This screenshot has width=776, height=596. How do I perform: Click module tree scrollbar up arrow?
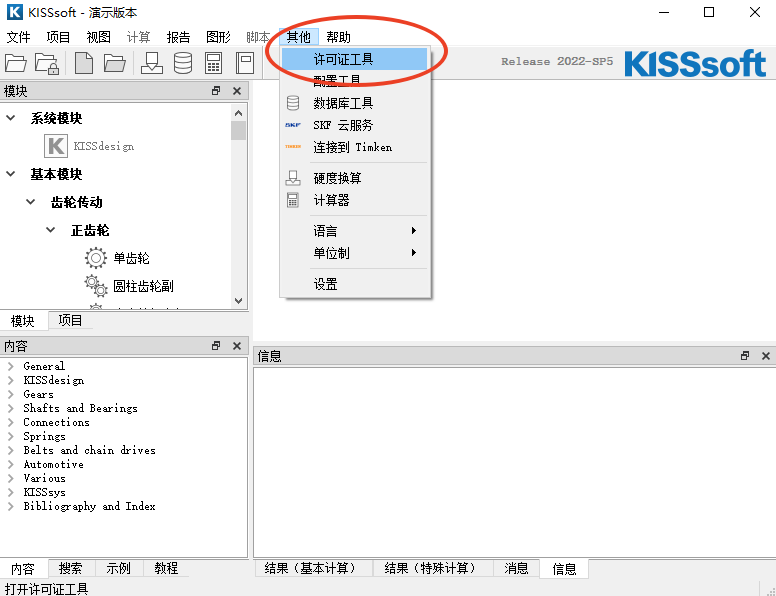(239, 113)
